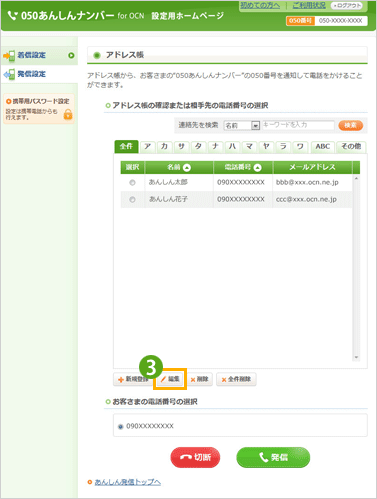
Task: Select the ヤ tab
Action: (x=266, y=147)
